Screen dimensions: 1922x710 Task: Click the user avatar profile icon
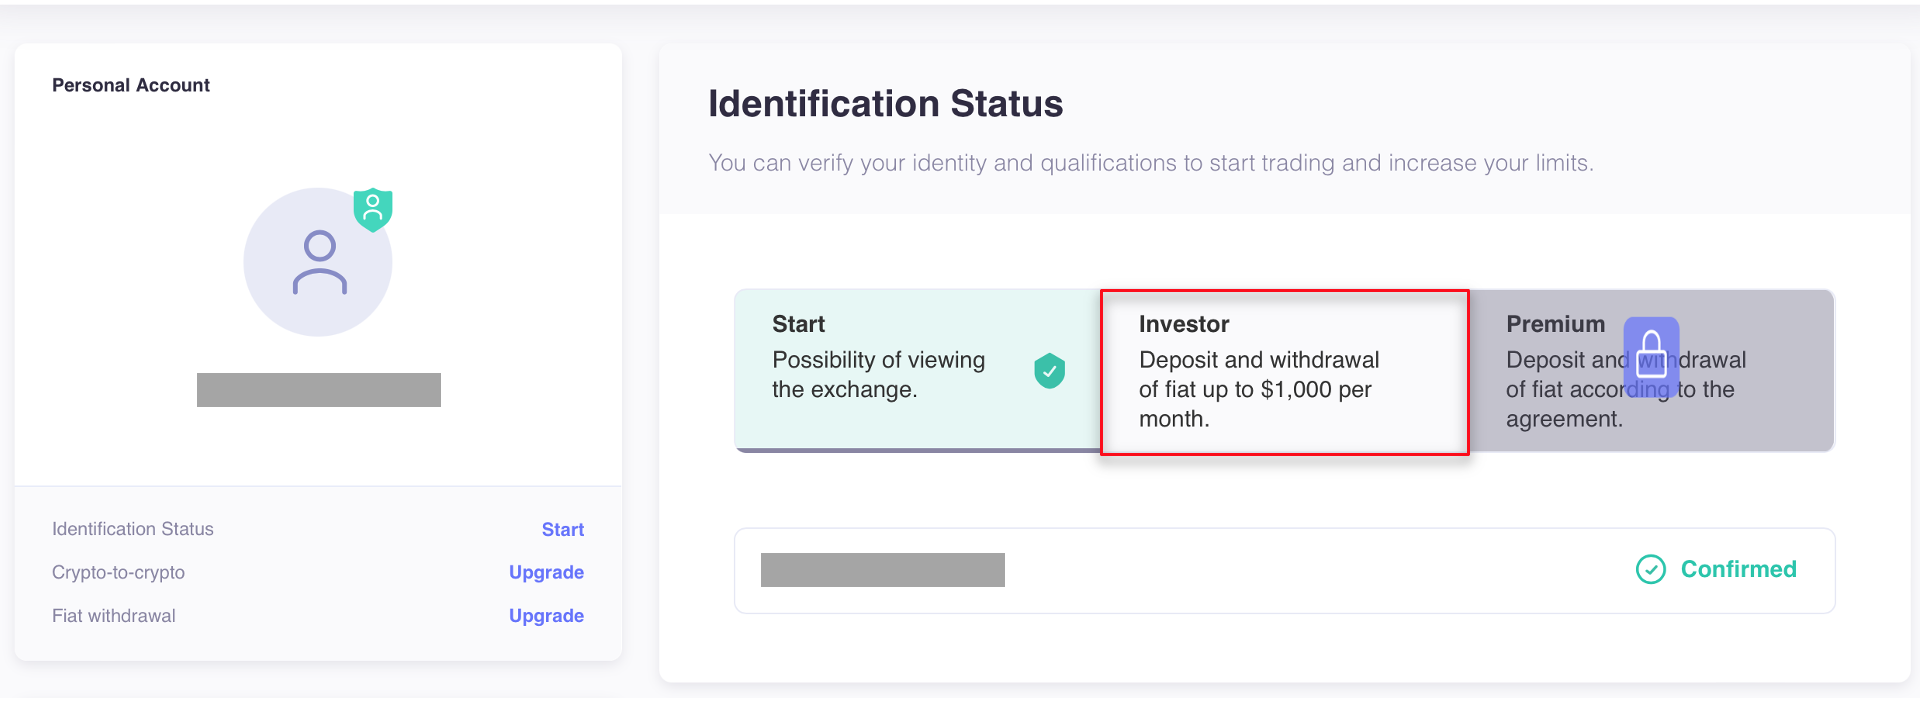[318, 263]
